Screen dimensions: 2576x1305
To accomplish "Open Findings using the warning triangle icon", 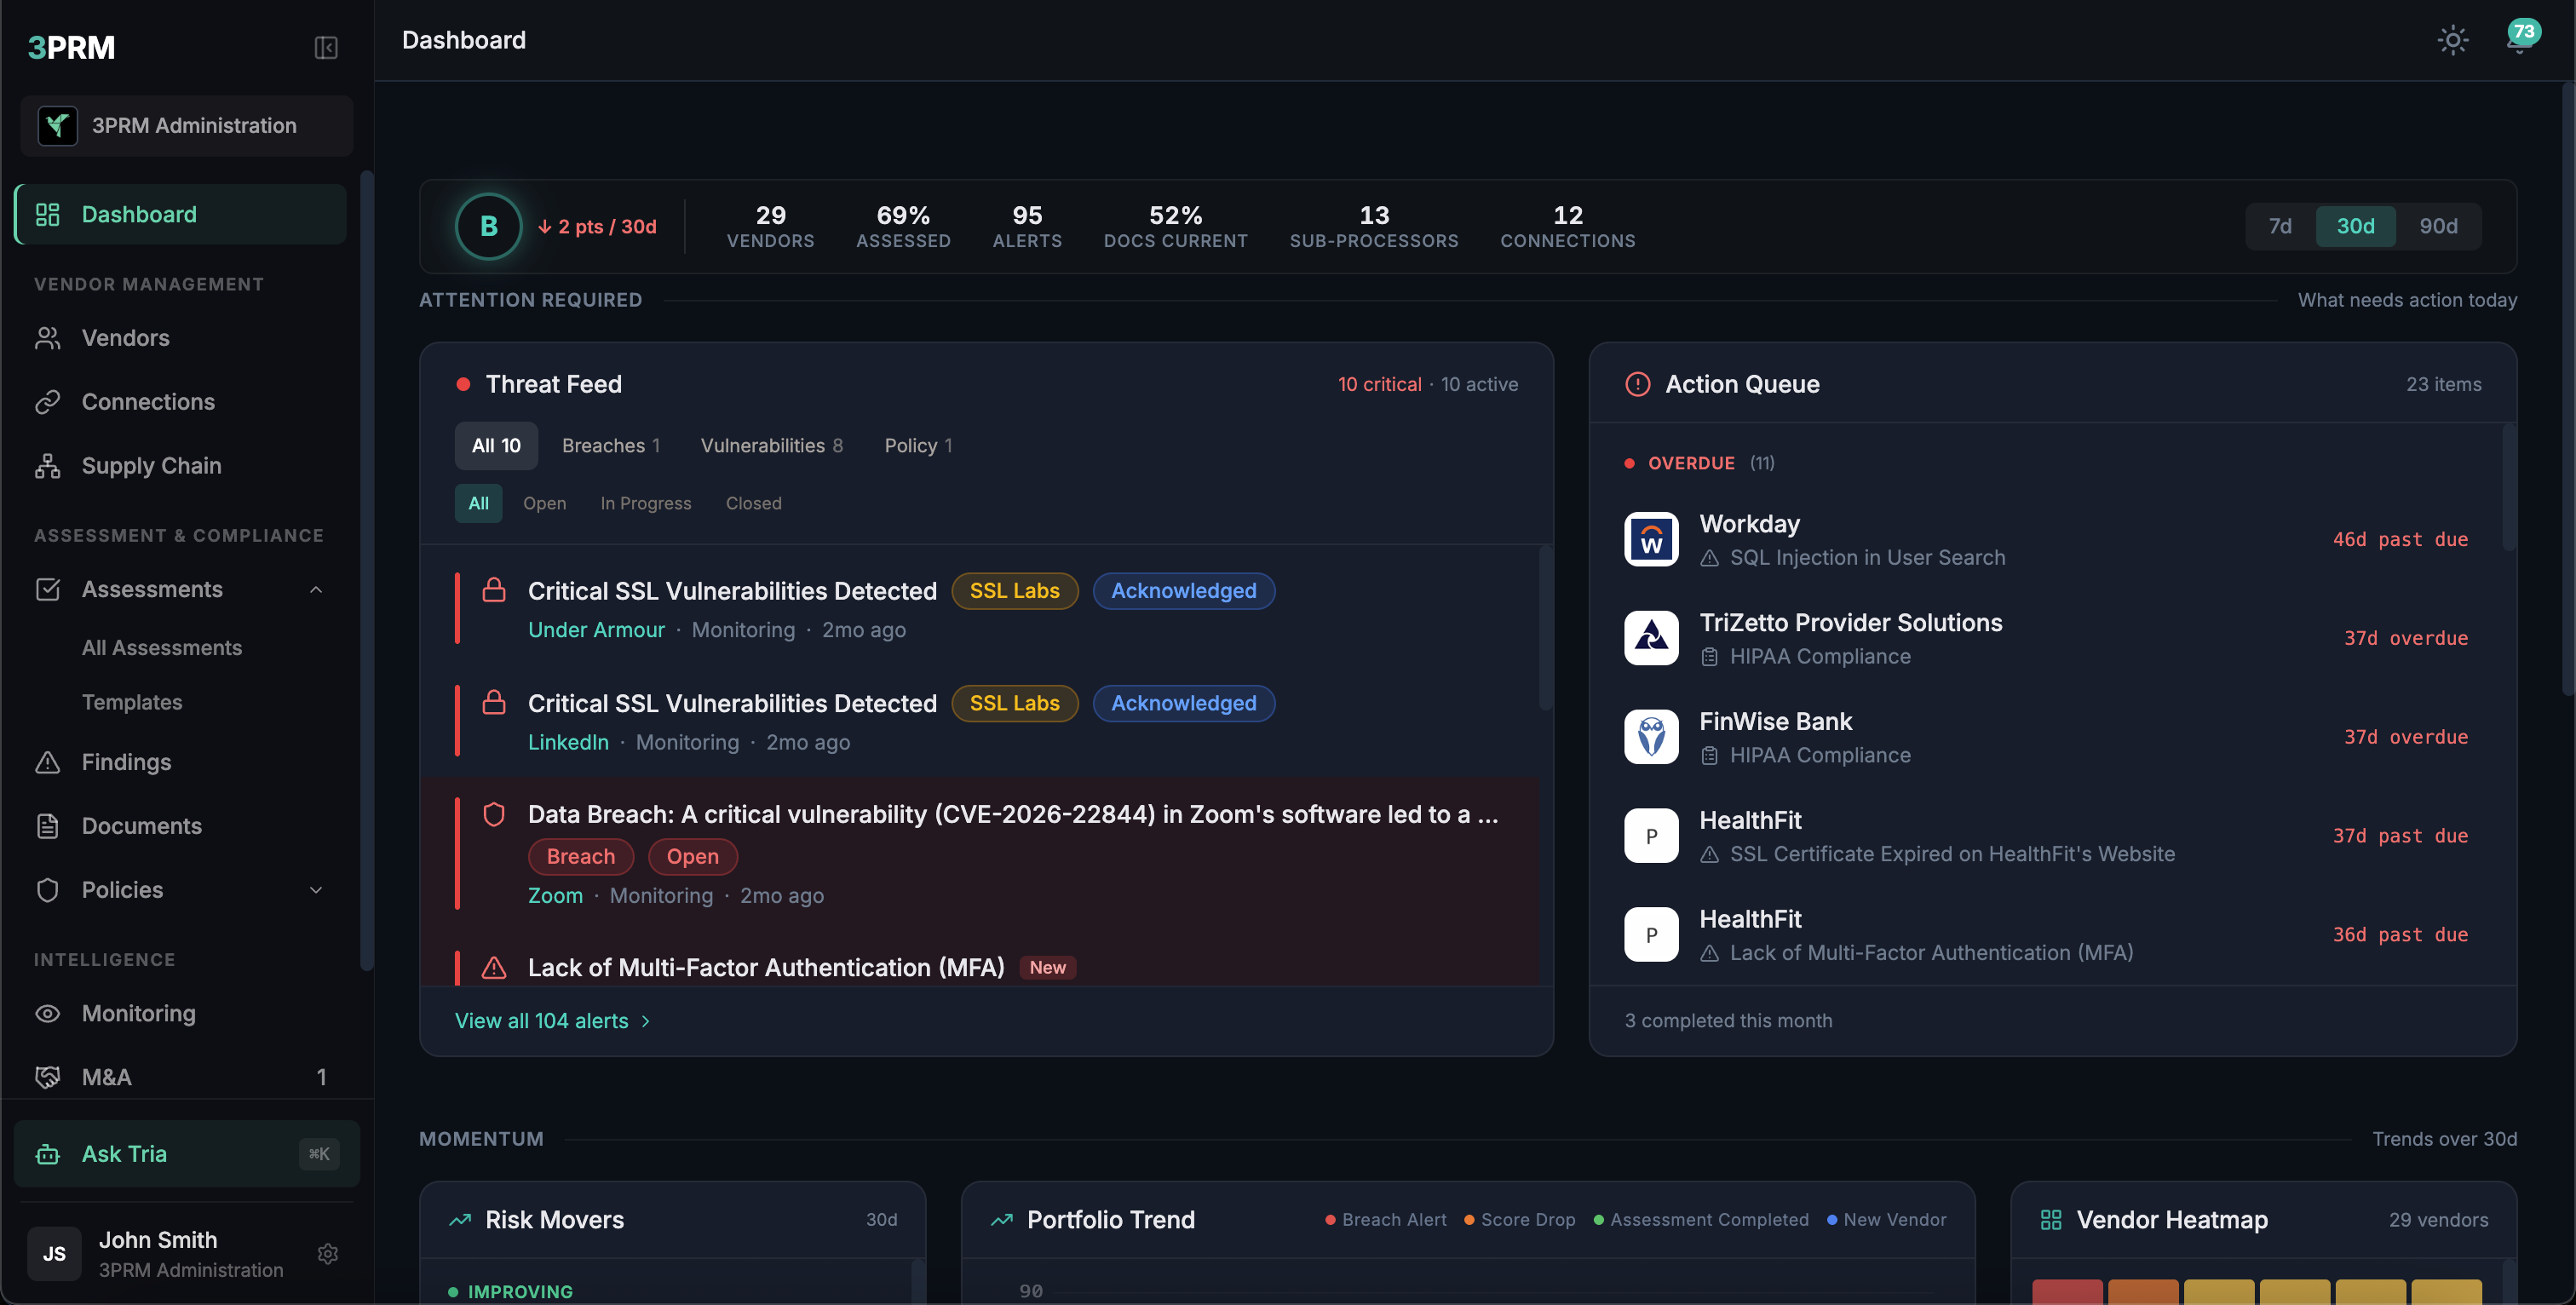I will [x=49, y=762].
